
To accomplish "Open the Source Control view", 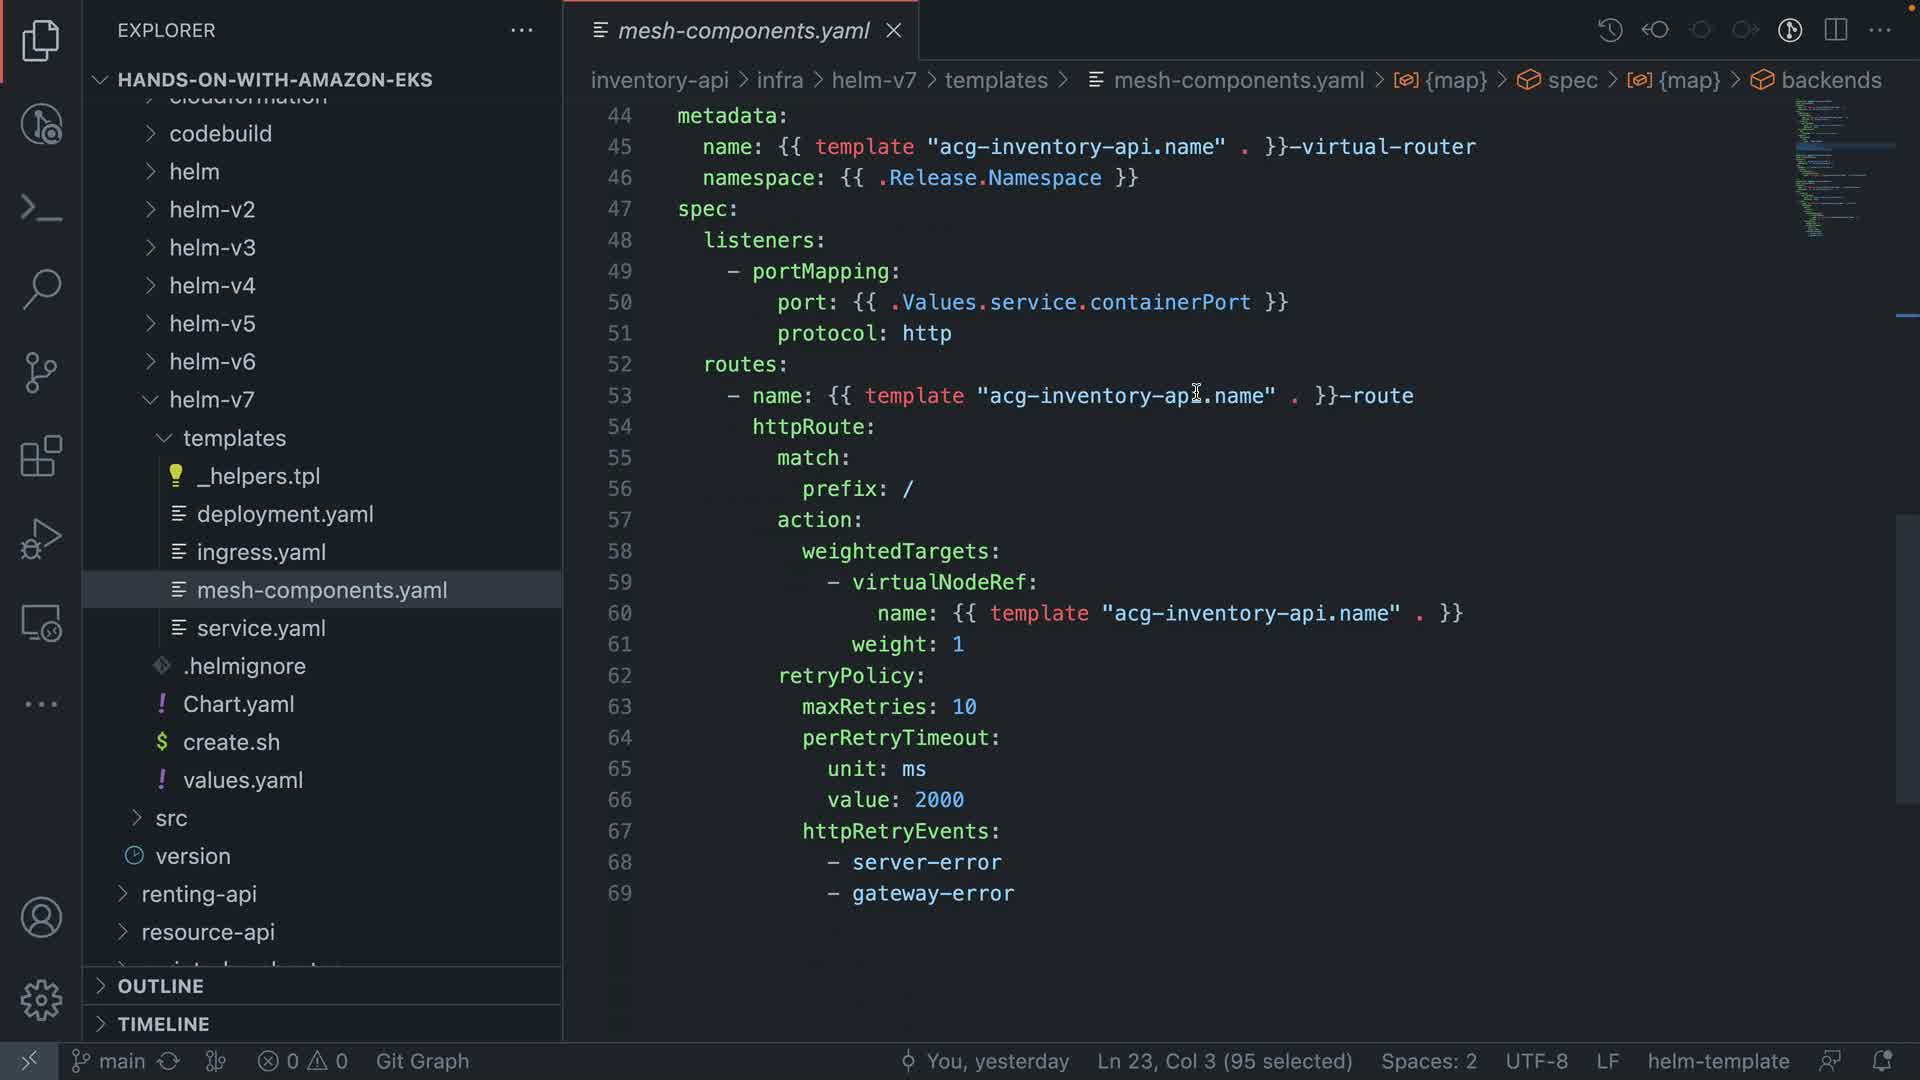I will tap(41, 373).
